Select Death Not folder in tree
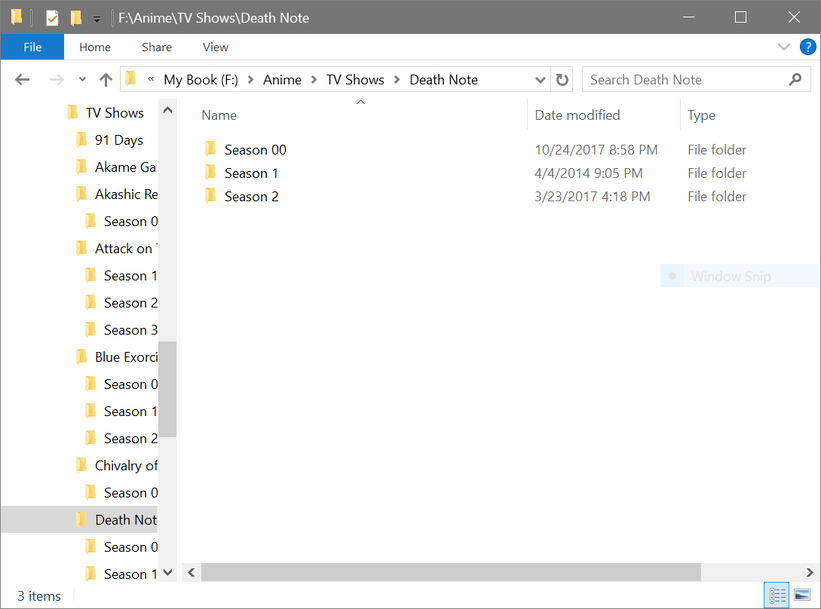Viewport: 821px width, 609px height. click(x=126, y=520)
